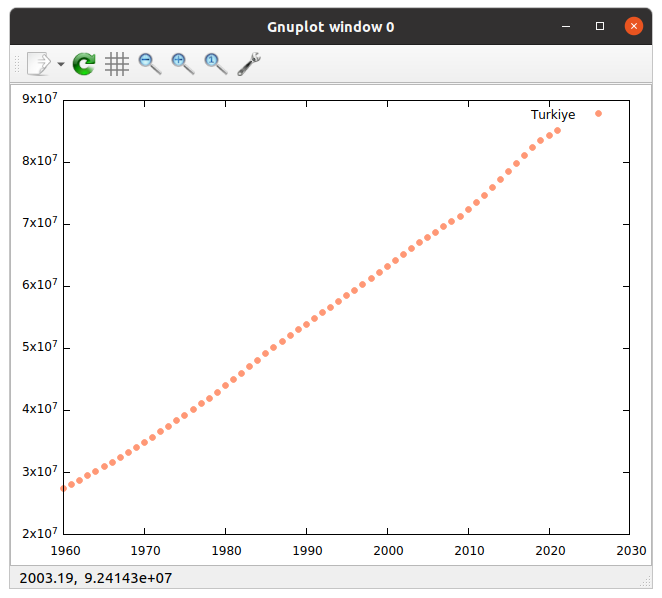
Task: Toggle the Turkiye plot via legend label
Action: tap(553, 115)
